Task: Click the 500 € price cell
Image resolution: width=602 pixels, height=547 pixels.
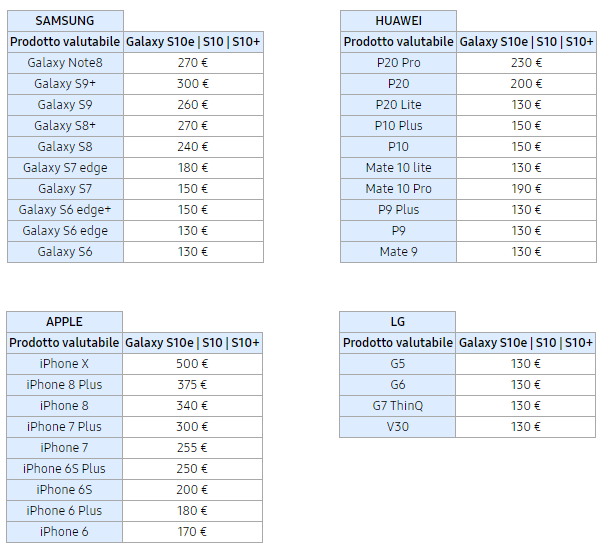Action: [193, 364]
